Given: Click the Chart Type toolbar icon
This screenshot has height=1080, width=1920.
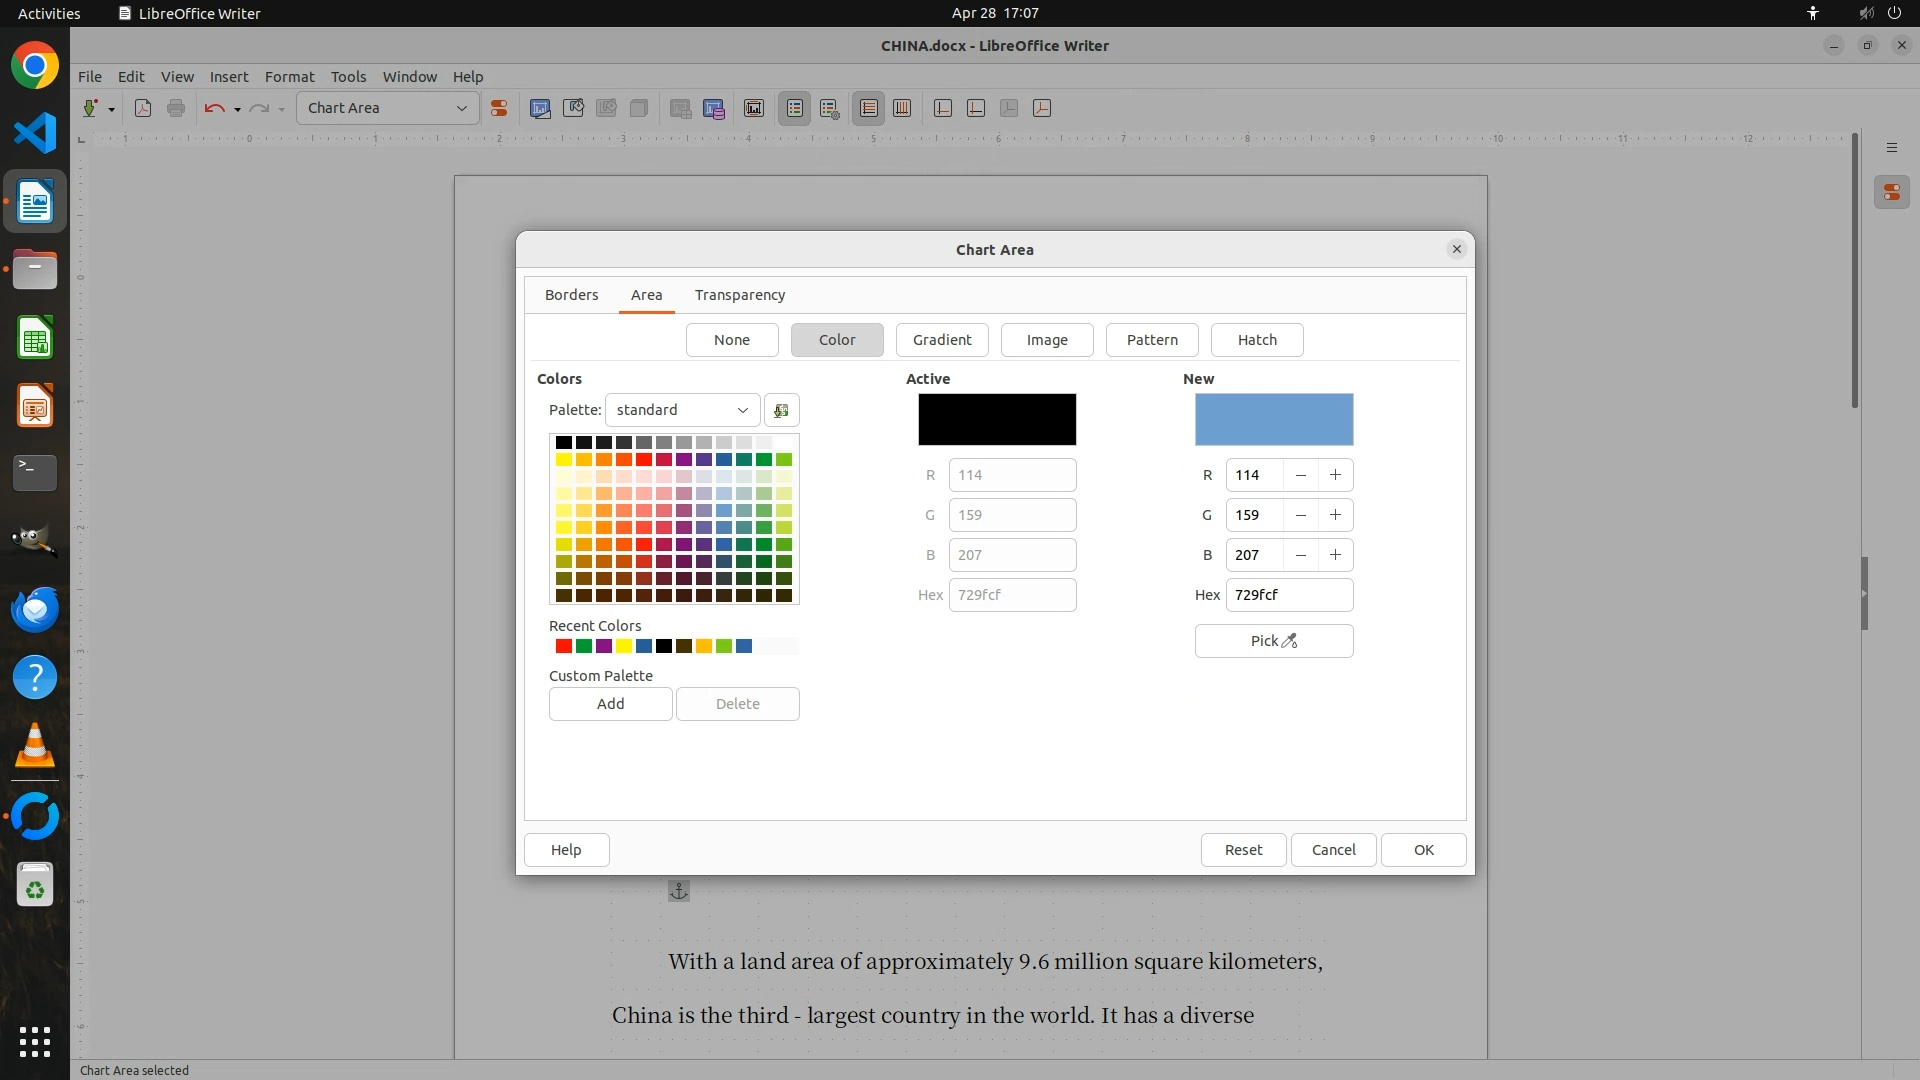Looking at the screenshot, I should point(540,108).
